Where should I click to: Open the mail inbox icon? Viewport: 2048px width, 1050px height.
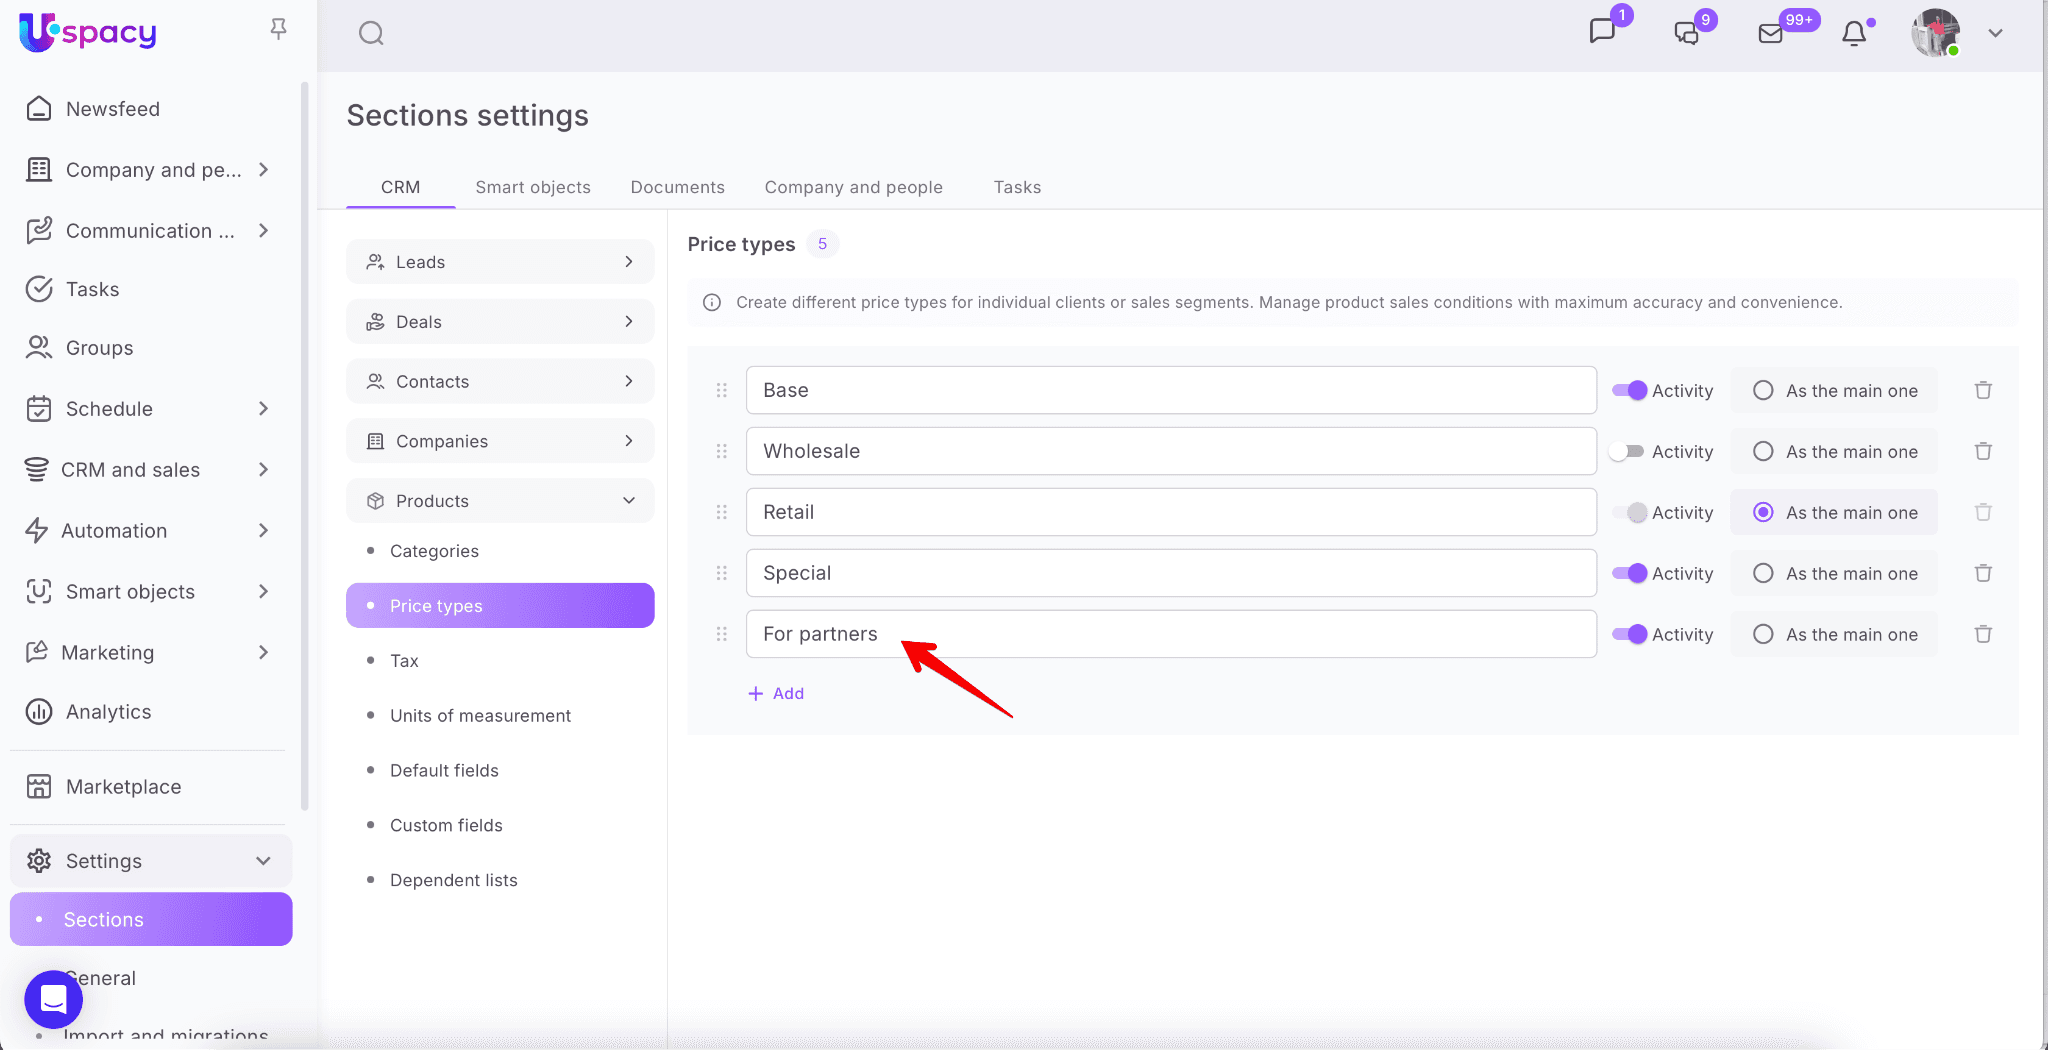click(1770, 34)
